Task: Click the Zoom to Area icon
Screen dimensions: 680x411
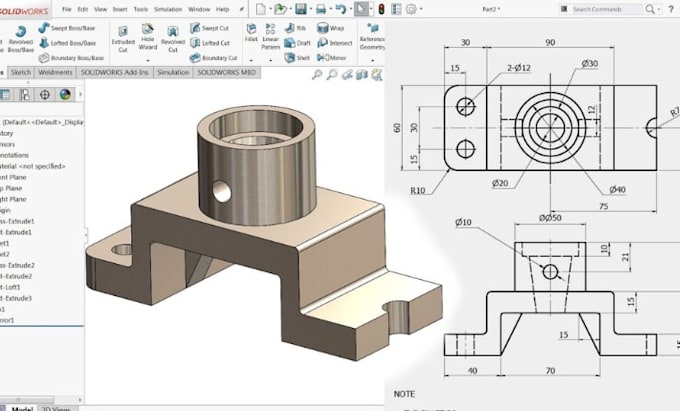Action: pyautogui.click(x=332, y=75)
